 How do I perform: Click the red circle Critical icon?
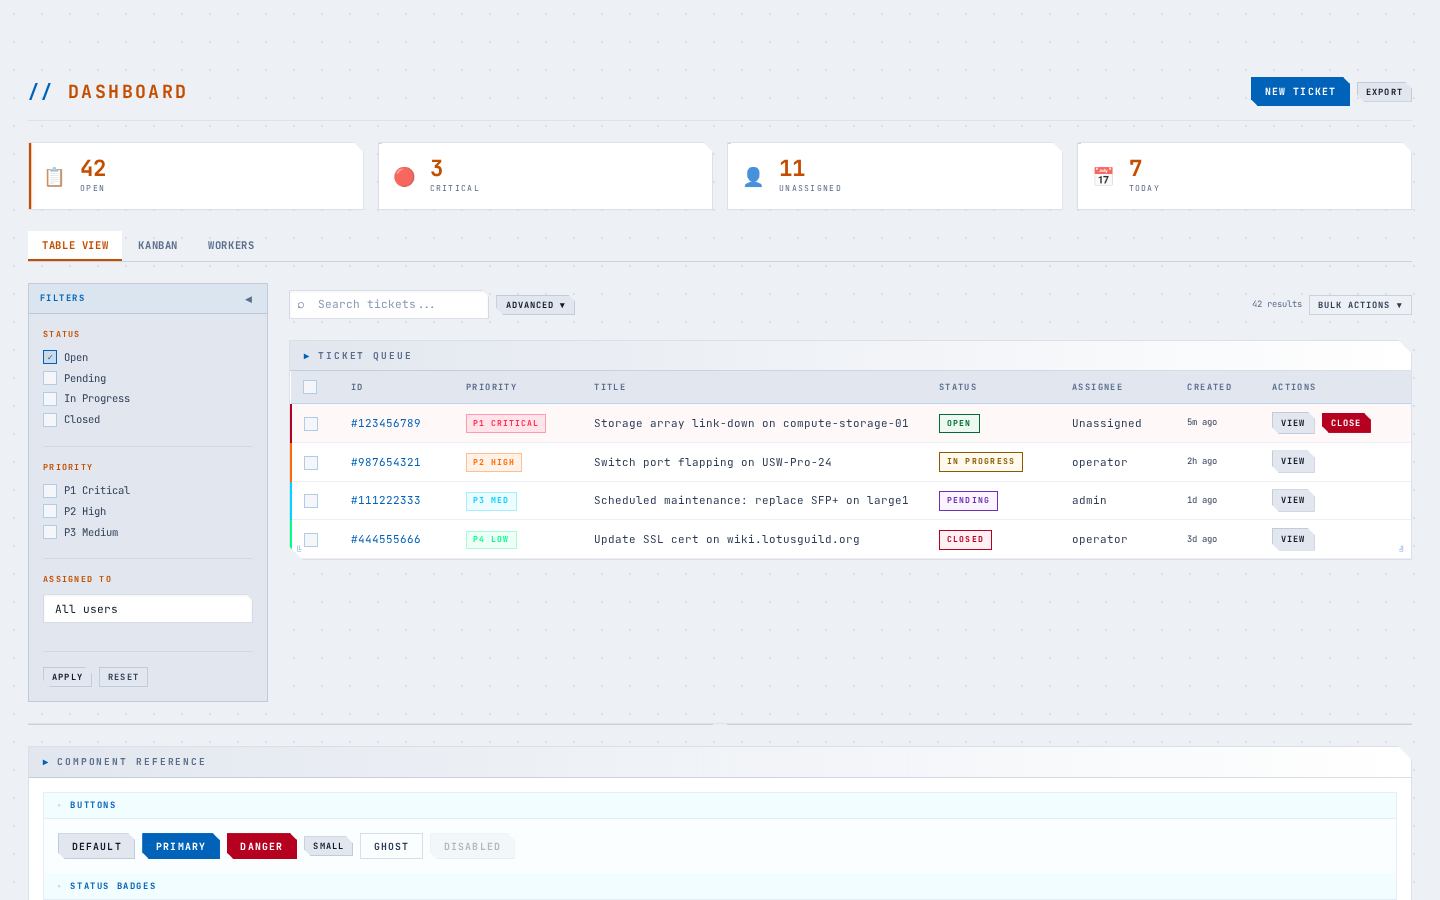[404, 177]
